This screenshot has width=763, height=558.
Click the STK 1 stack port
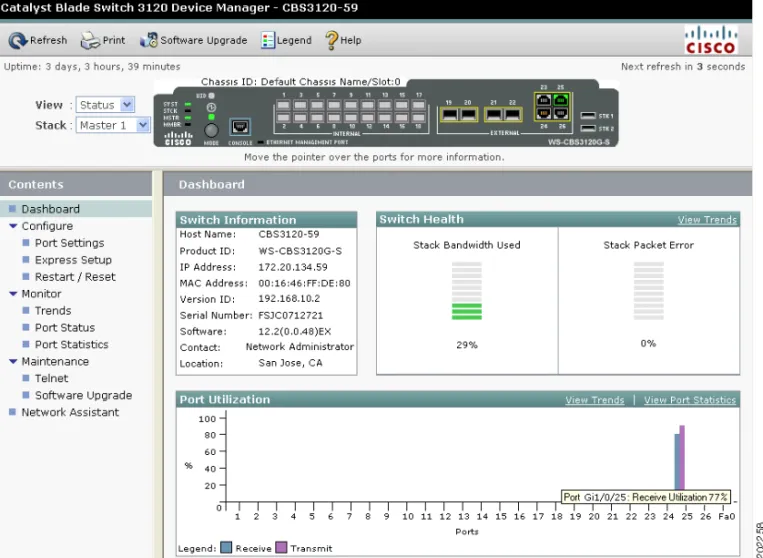tap(588, 116)
